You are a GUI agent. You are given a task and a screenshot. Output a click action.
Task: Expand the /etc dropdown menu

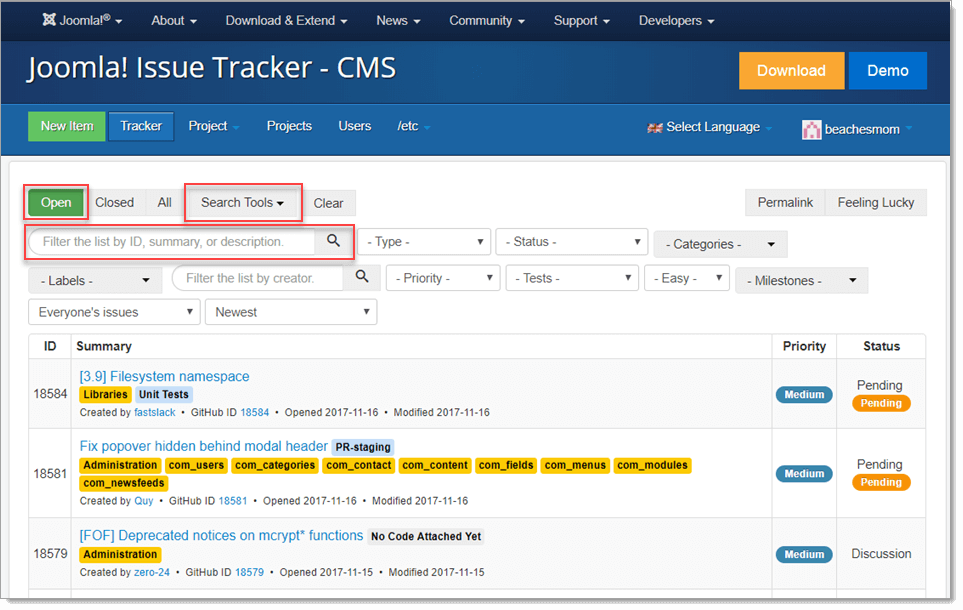(413, 126)
